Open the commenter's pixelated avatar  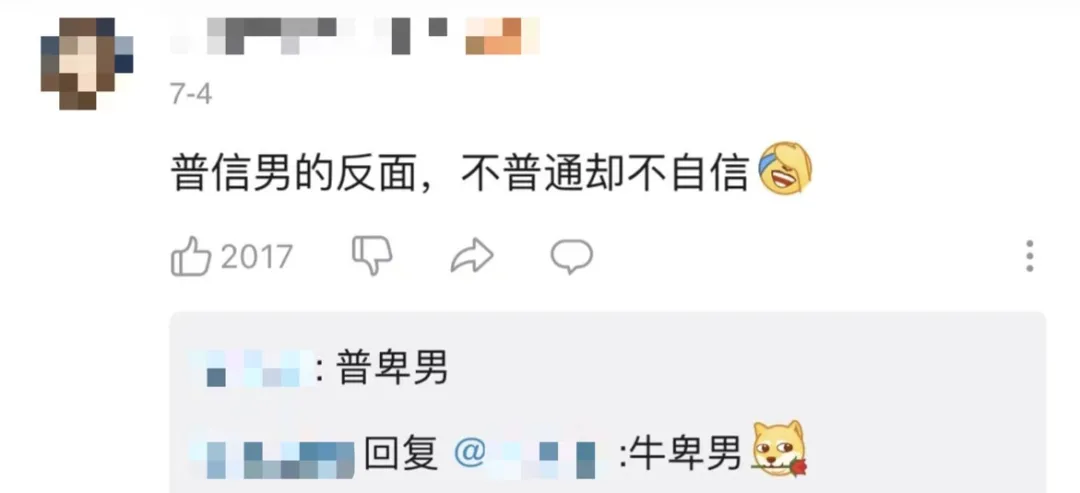(87, 63)
